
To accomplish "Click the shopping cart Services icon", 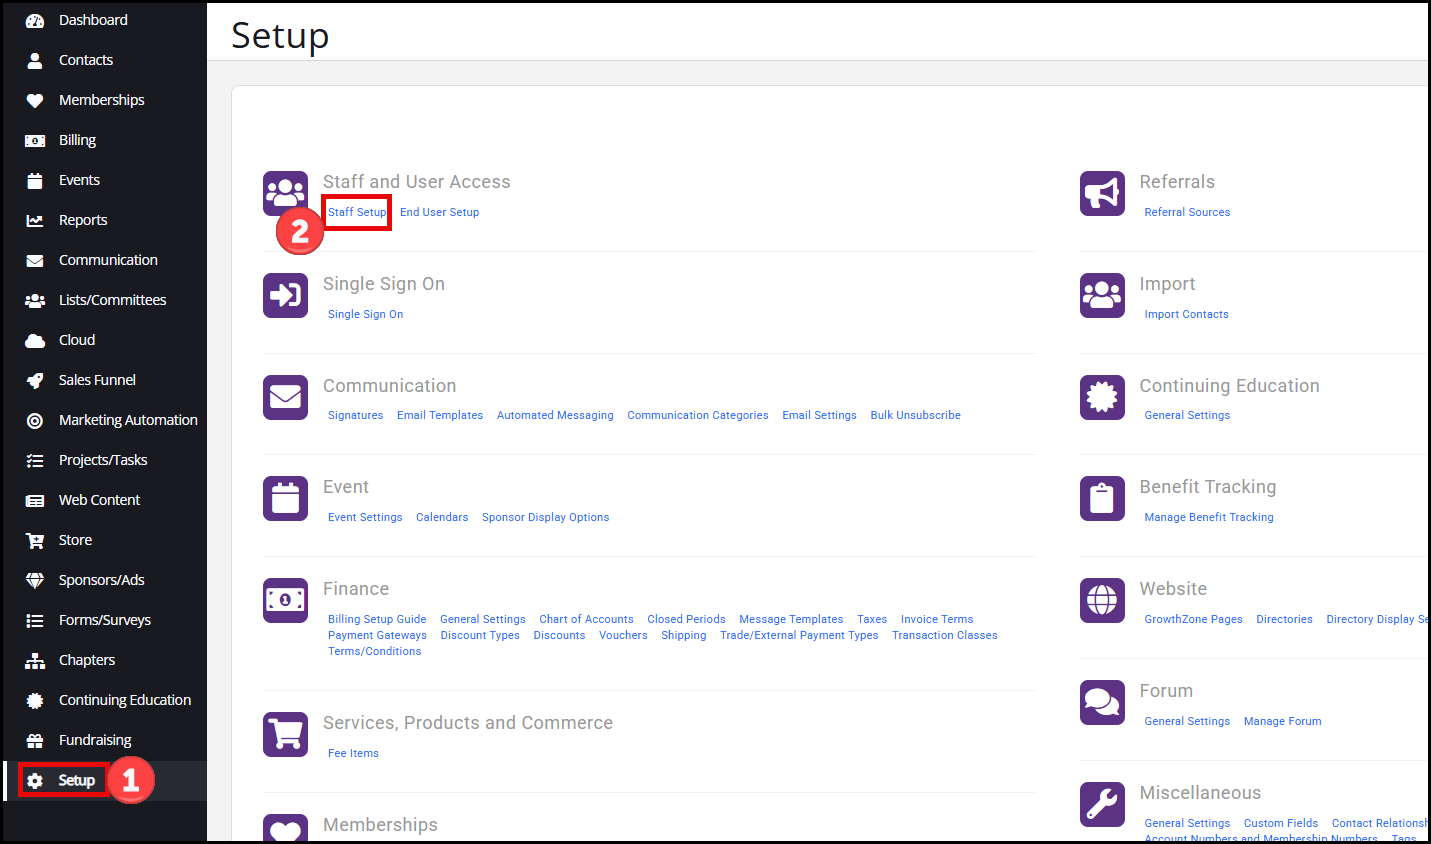I will click(285, 734).
